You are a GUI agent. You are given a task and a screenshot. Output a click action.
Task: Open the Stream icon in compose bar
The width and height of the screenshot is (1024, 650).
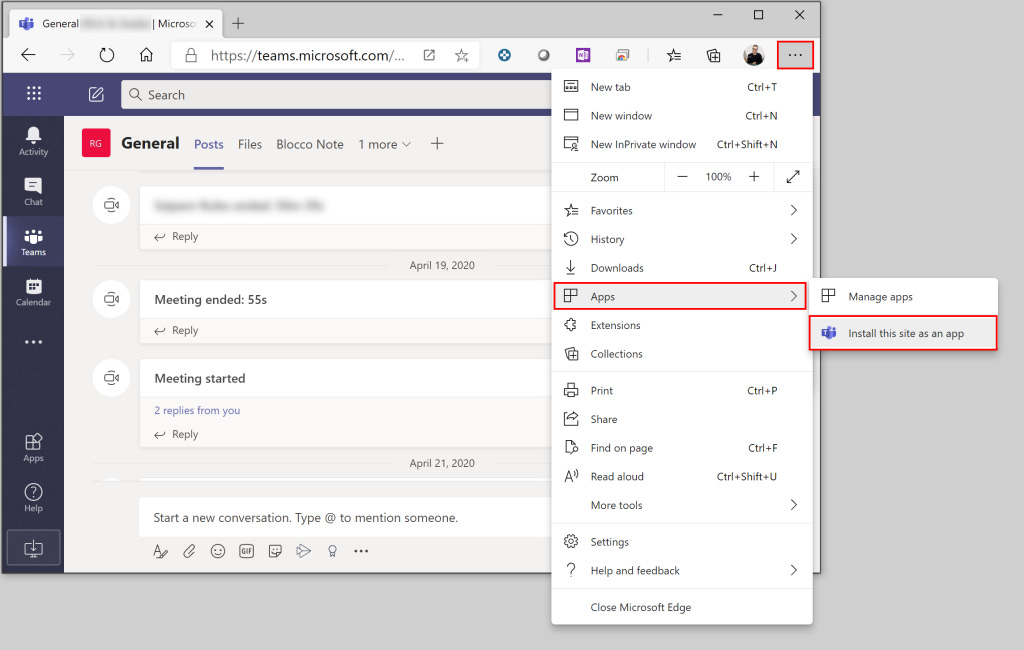304,551
